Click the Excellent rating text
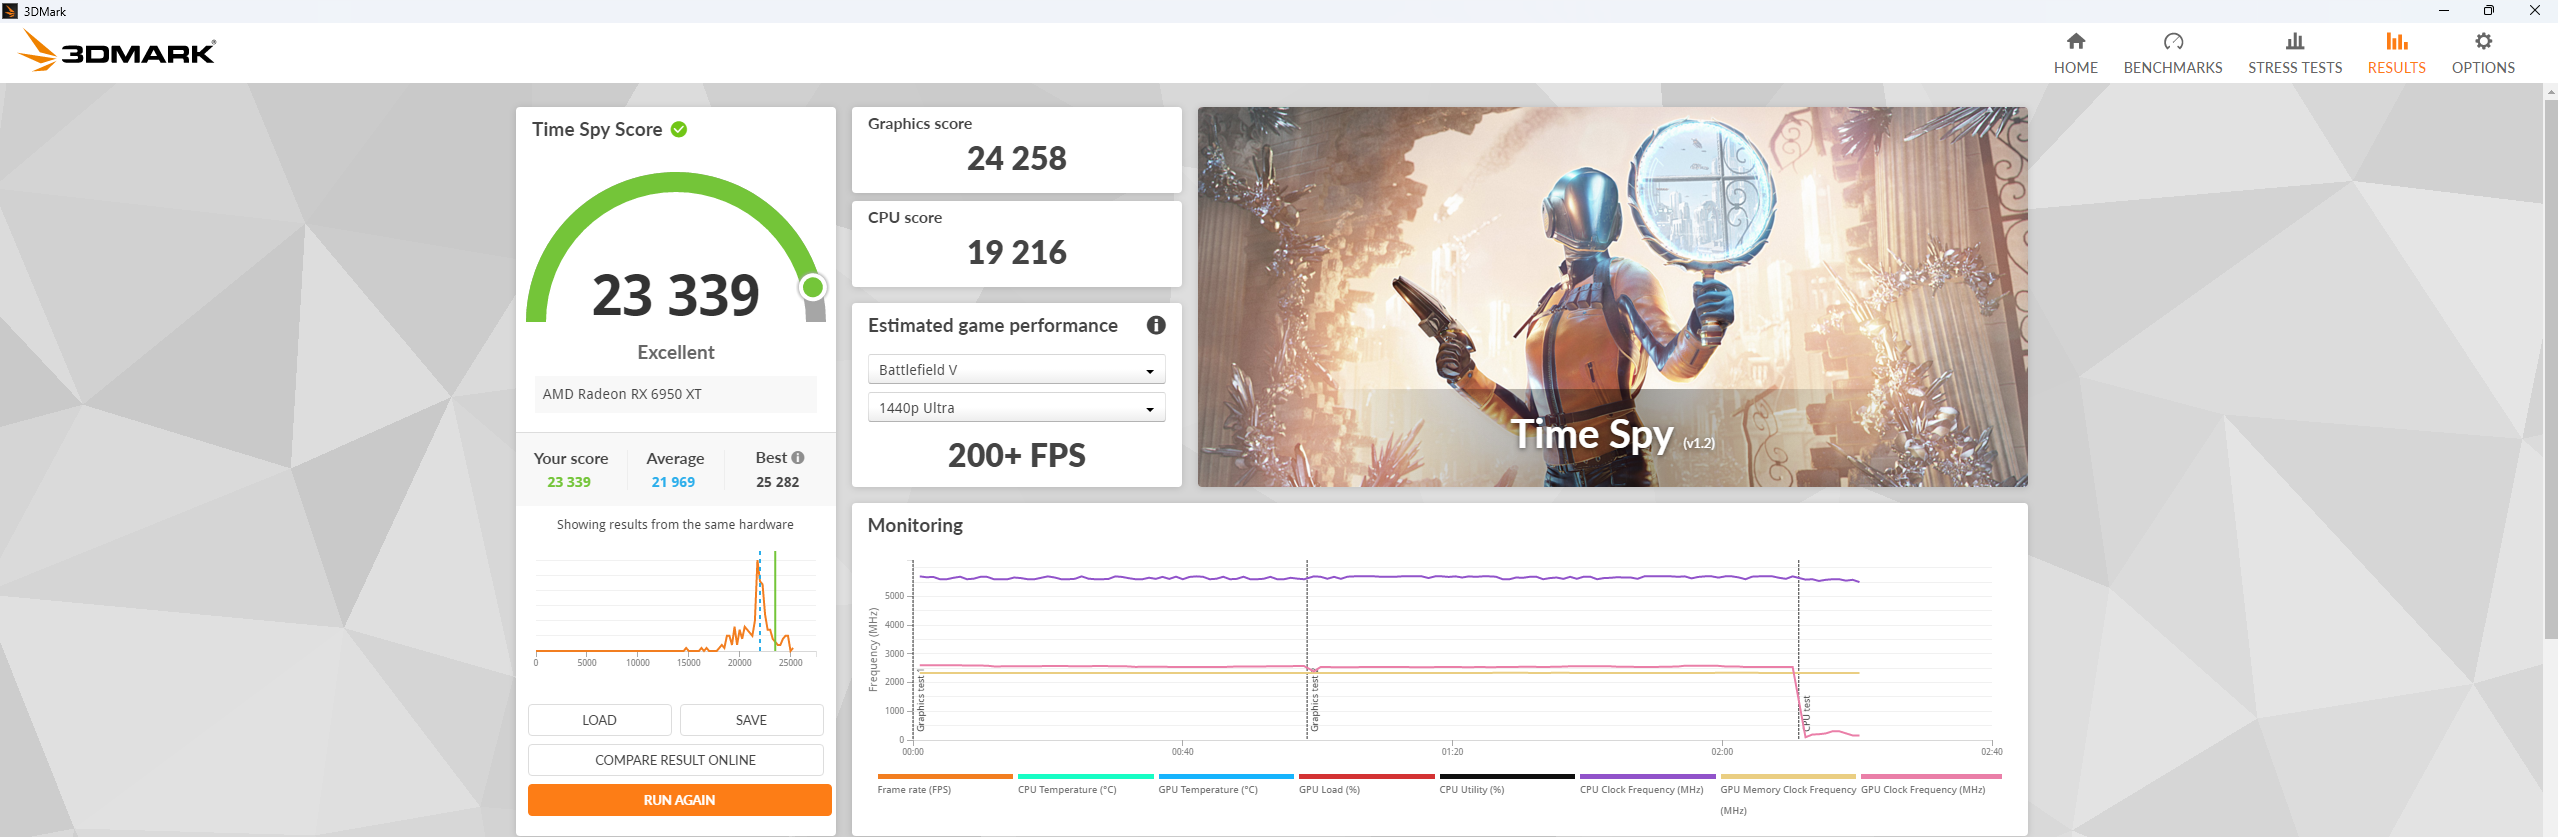2558x837 pixels. click(x=676, y=352)
